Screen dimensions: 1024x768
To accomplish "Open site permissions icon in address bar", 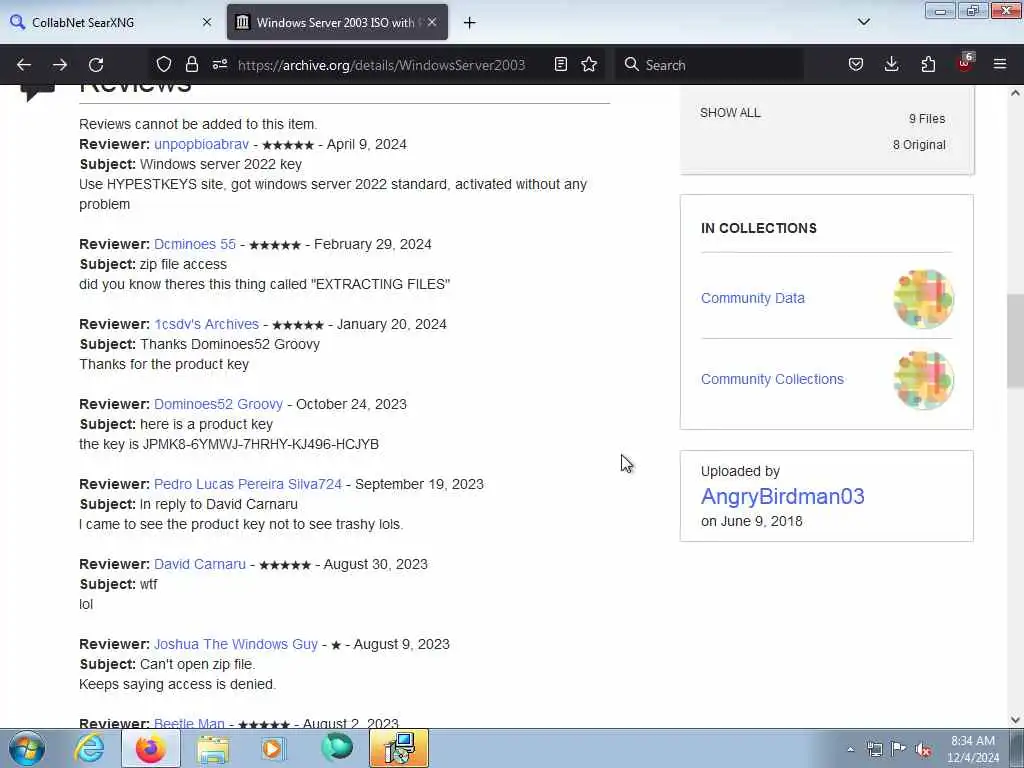I will point(220,64).
